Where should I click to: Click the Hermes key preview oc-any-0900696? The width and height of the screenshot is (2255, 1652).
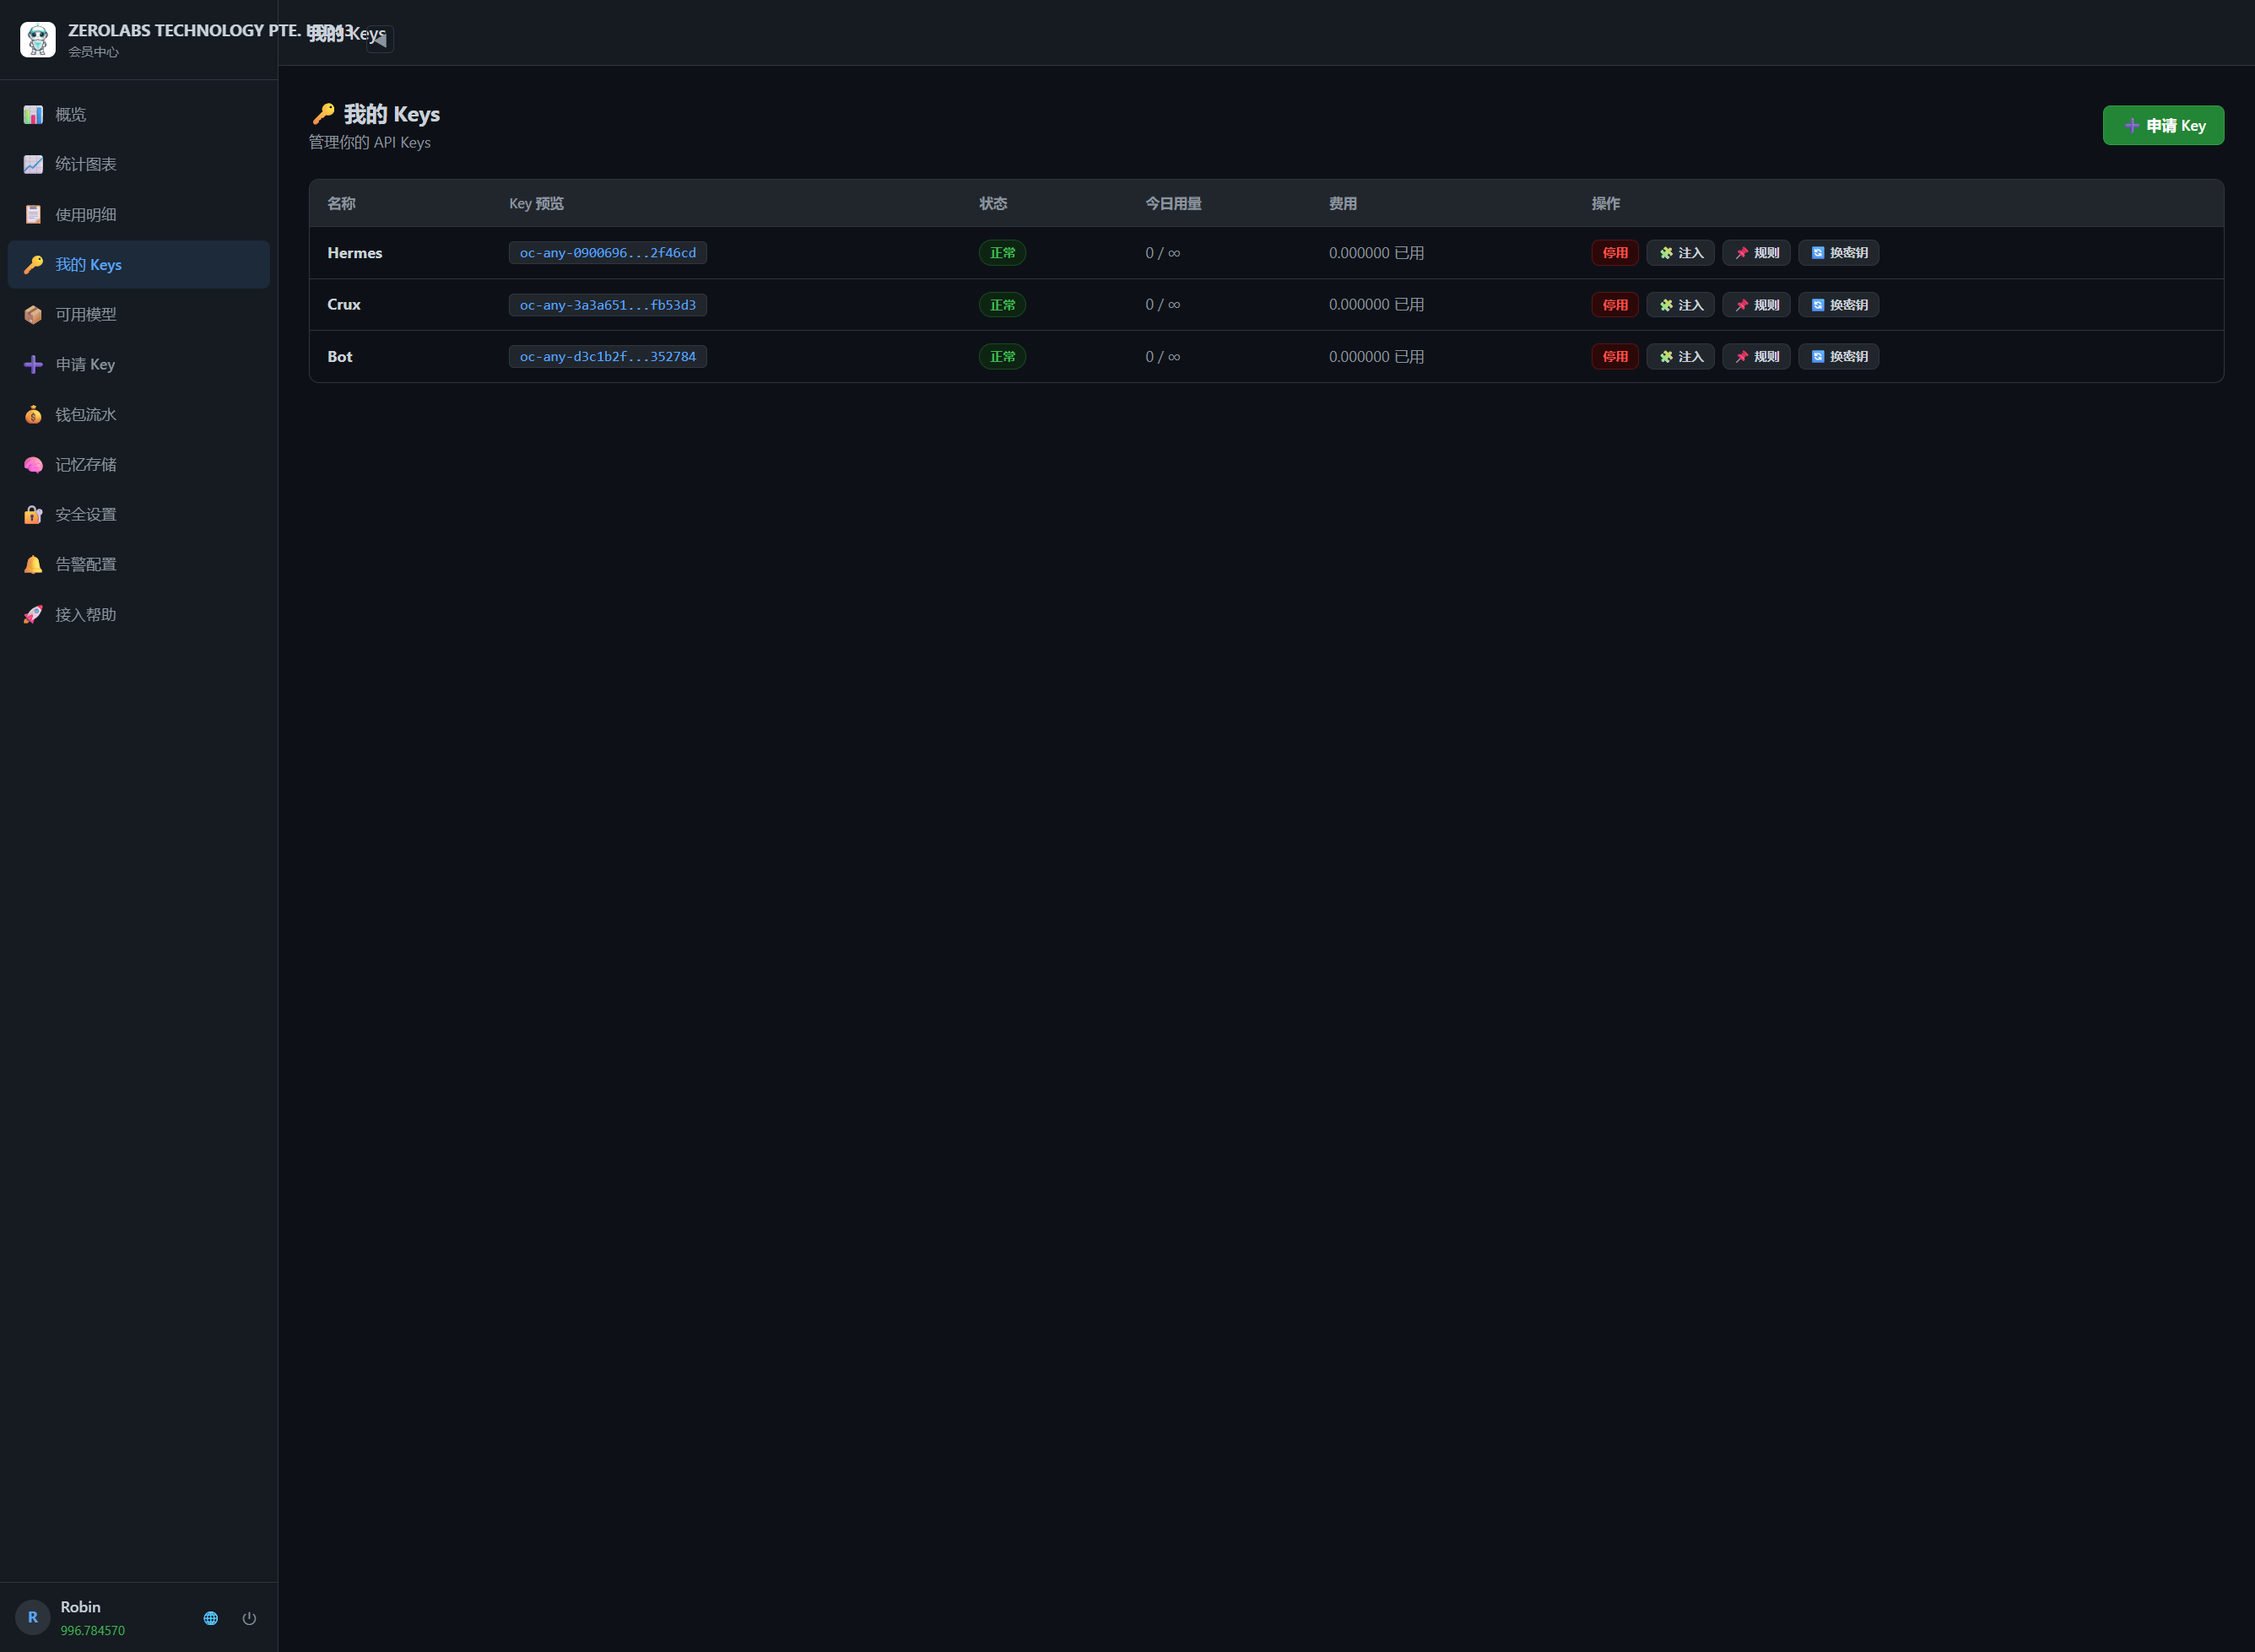pos(607,253)
